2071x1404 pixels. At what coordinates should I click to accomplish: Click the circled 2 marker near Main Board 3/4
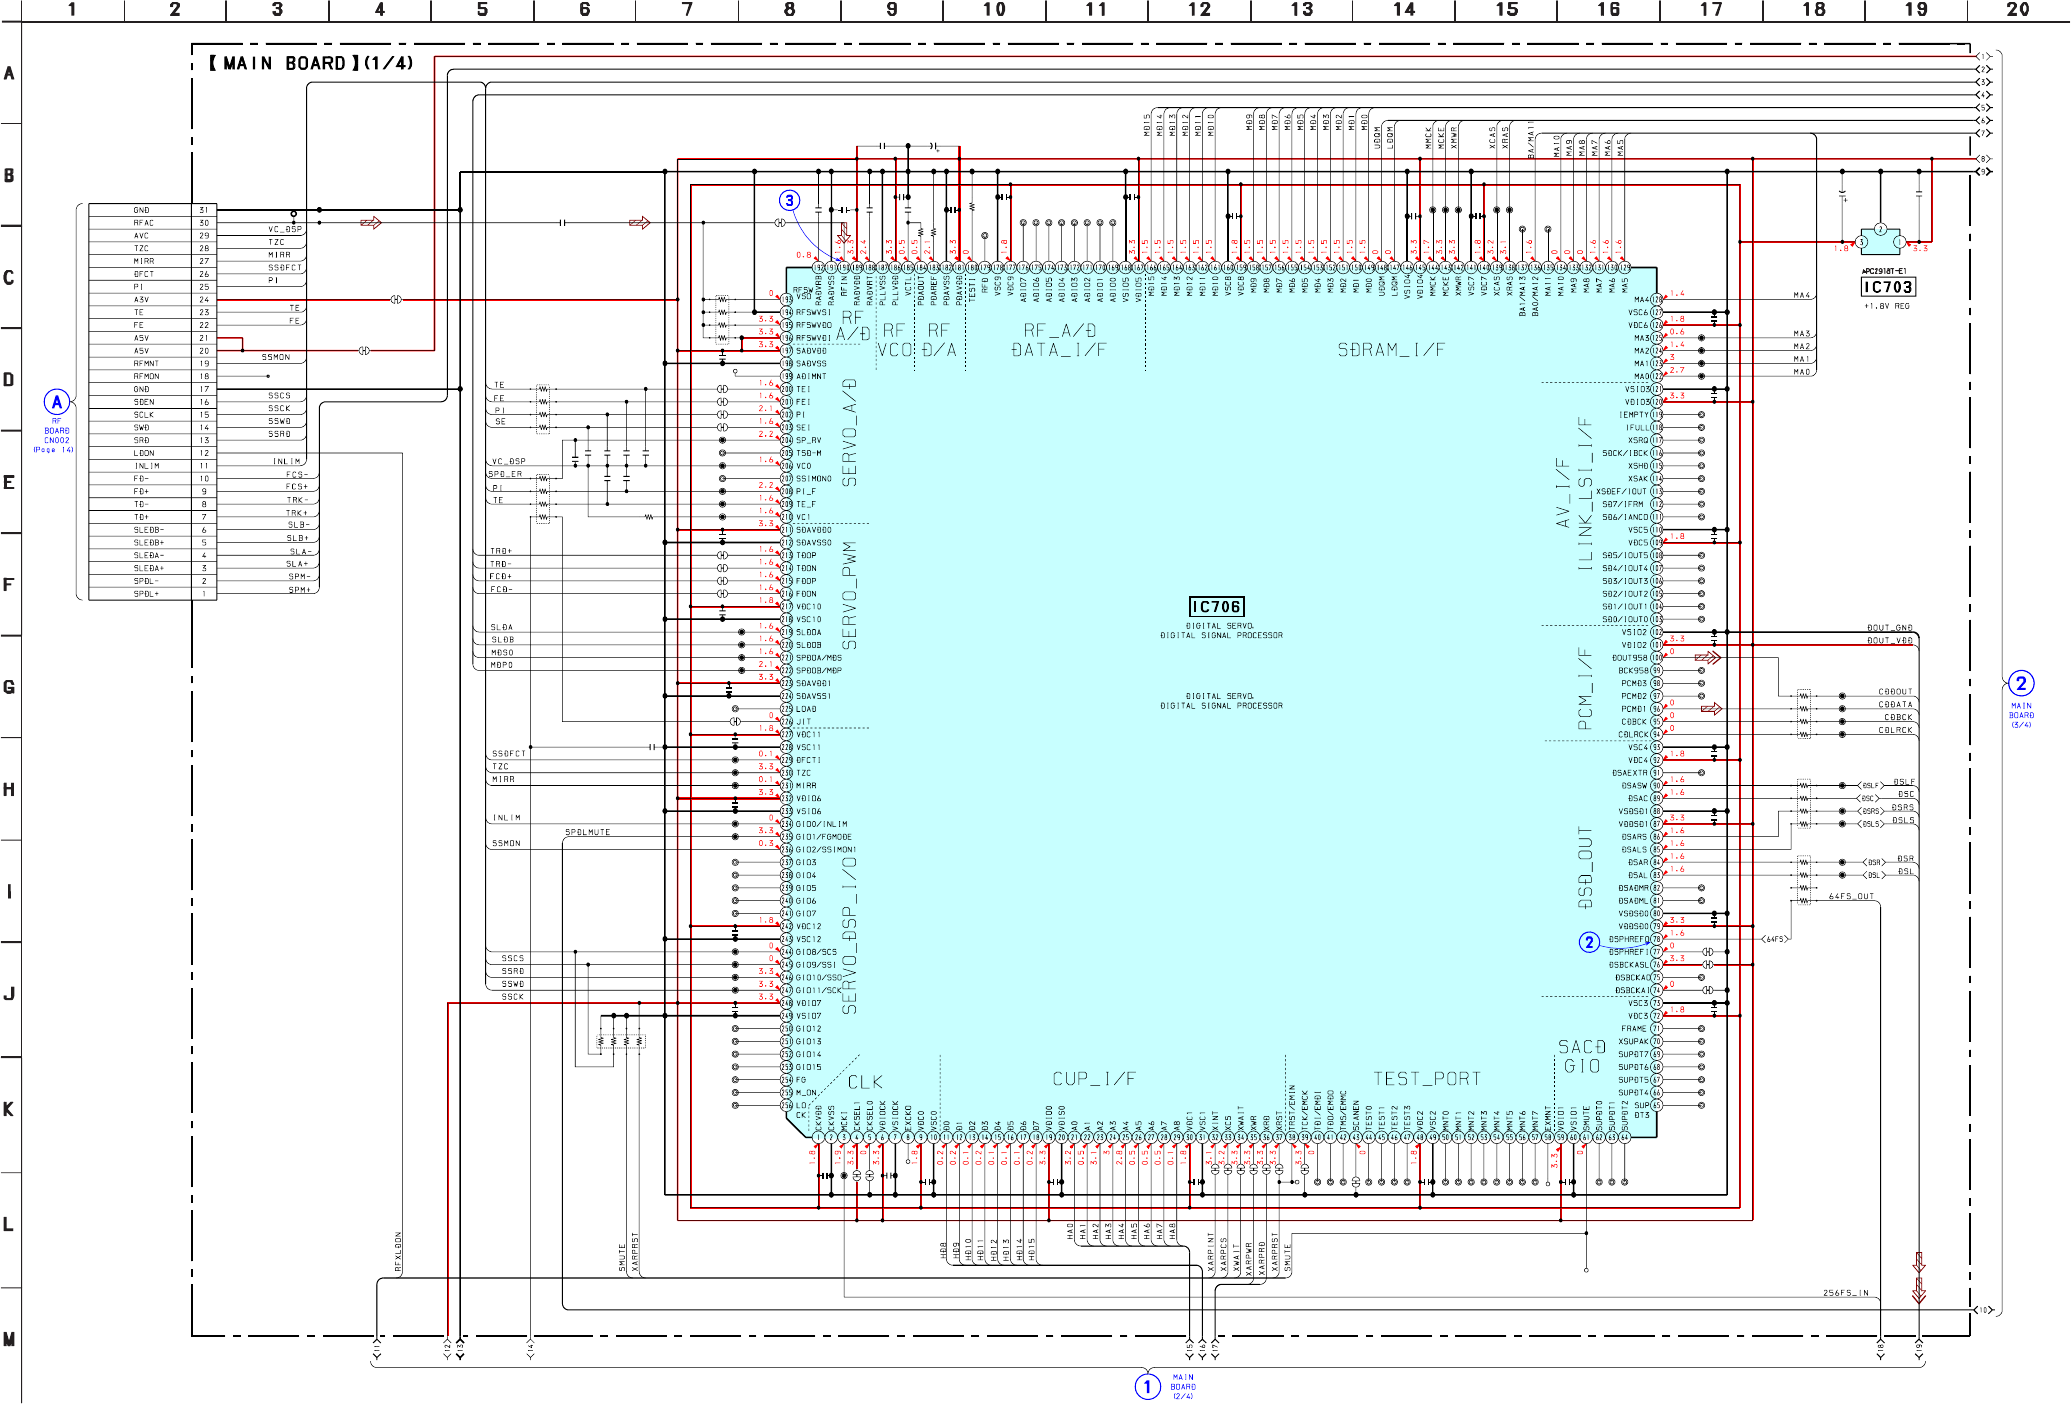click(x=2020, y=683)
